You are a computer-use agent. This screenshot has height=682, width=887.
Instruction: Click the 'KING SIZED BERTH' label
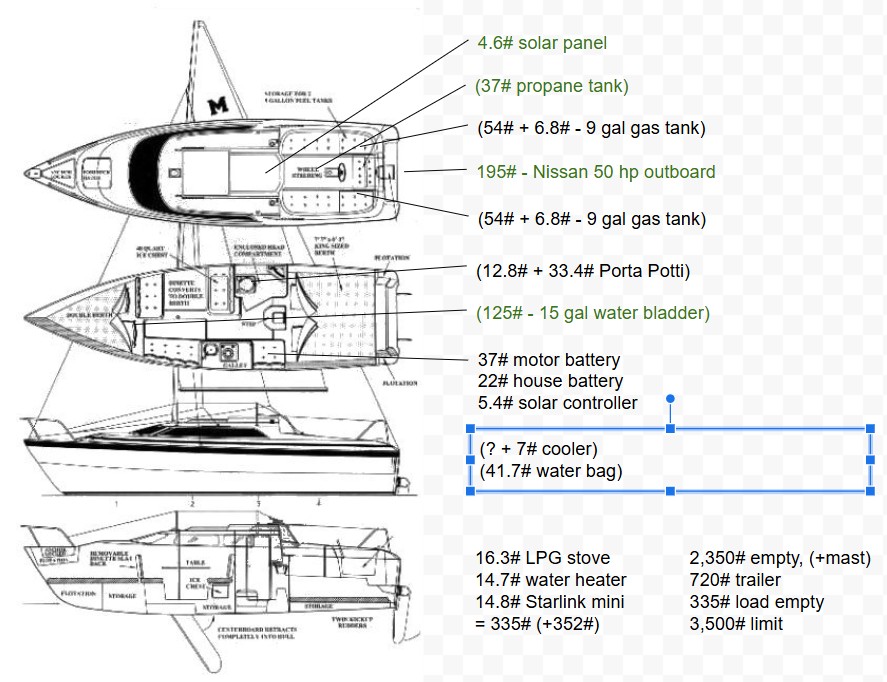(333, 246)
